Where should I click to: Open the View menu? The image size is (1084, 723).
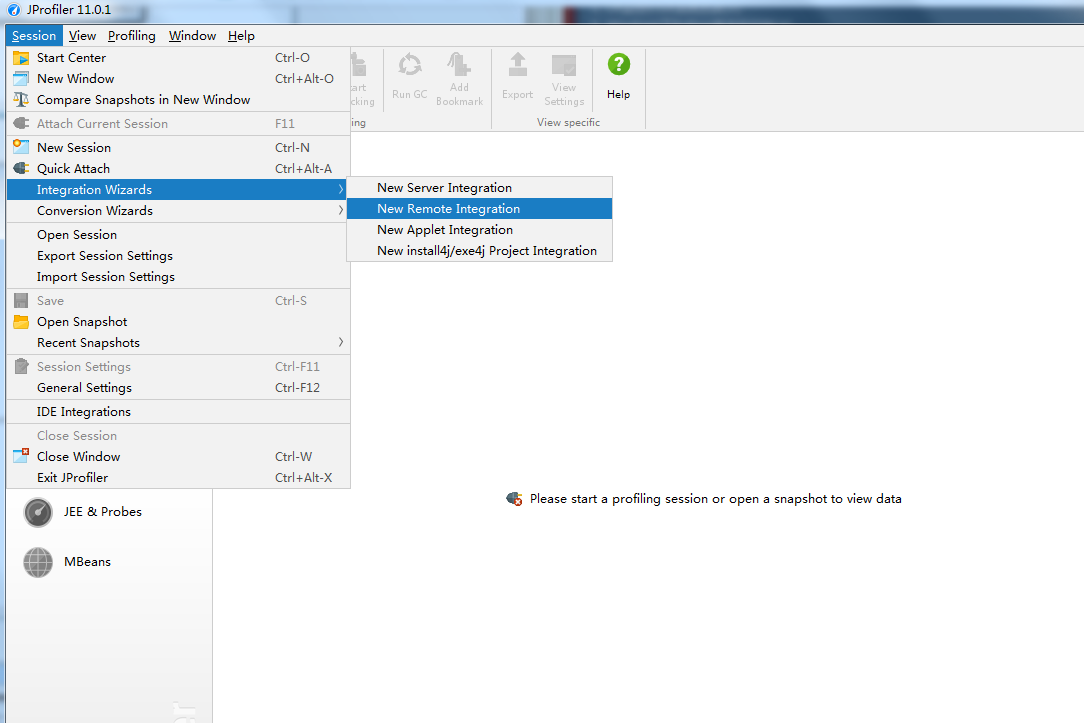tap(82, 36)
